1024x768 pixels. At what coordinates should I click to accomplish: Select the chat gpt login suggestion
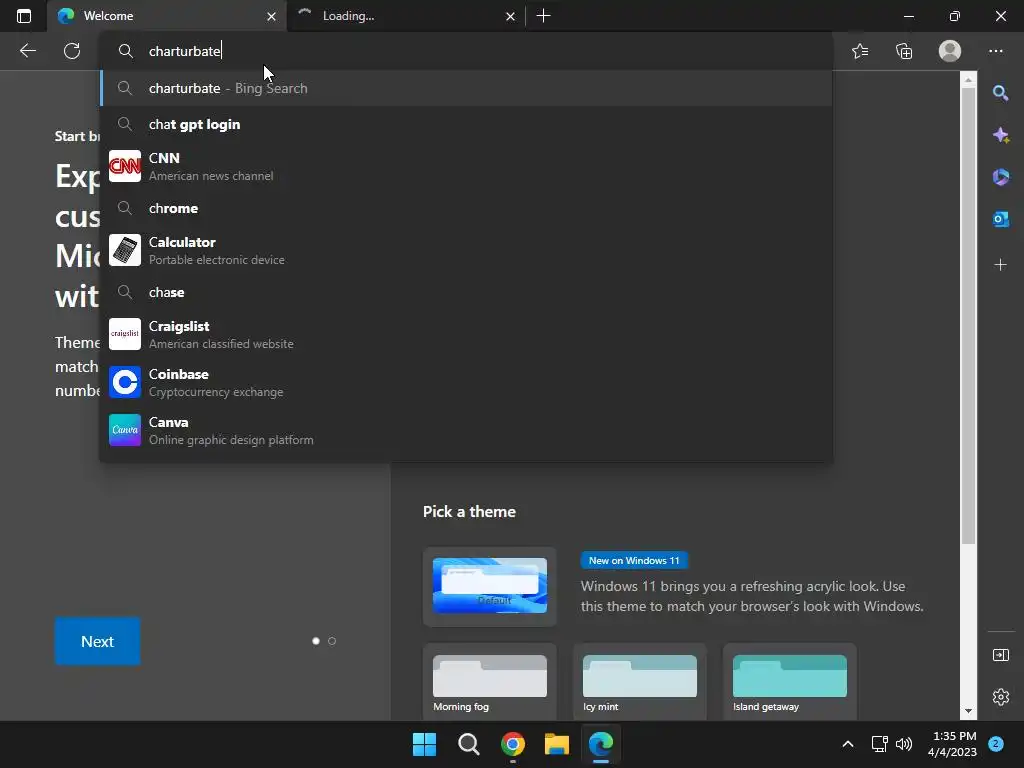466,124
